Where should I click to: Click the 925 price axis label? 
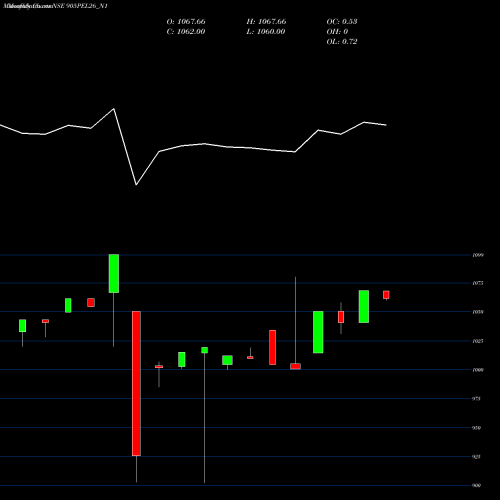pos(477,457)
